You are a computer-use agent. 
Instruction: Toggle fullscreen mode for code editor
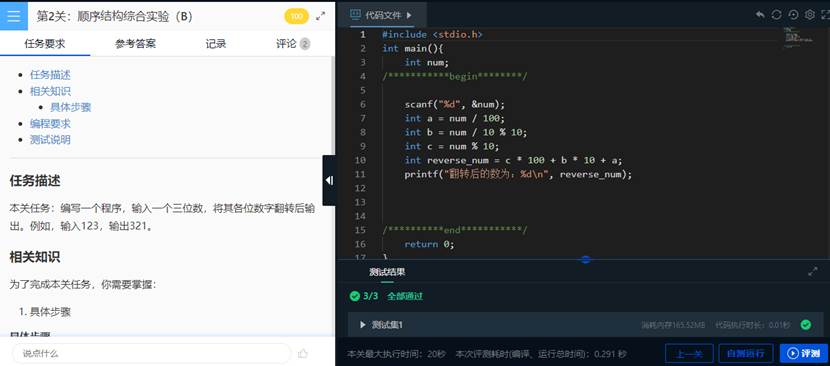[x=825, y=15]
